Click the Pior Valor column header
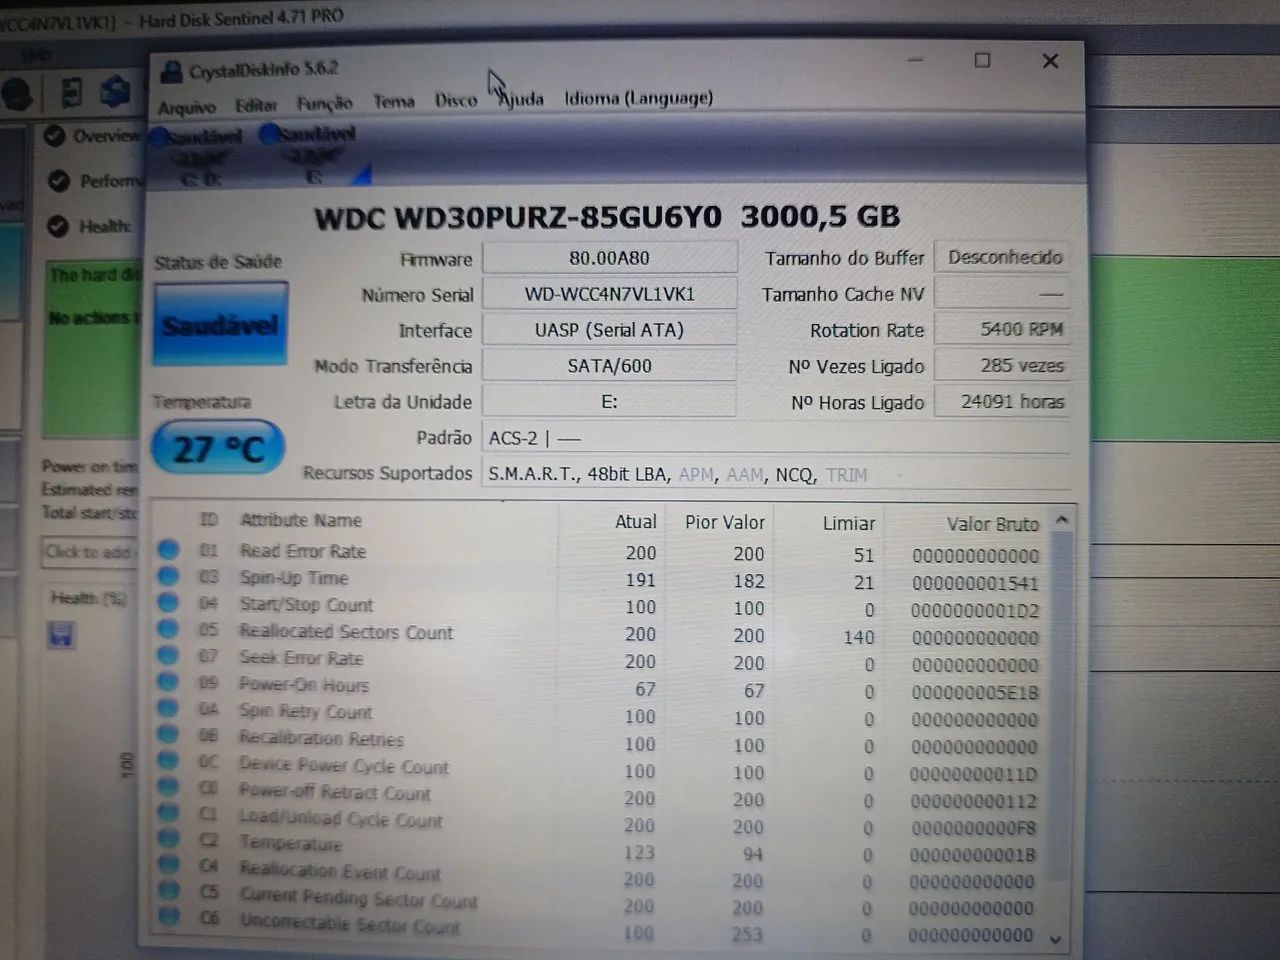The height and width of the screenshot is (960, 1280). (x=725, y=522)
